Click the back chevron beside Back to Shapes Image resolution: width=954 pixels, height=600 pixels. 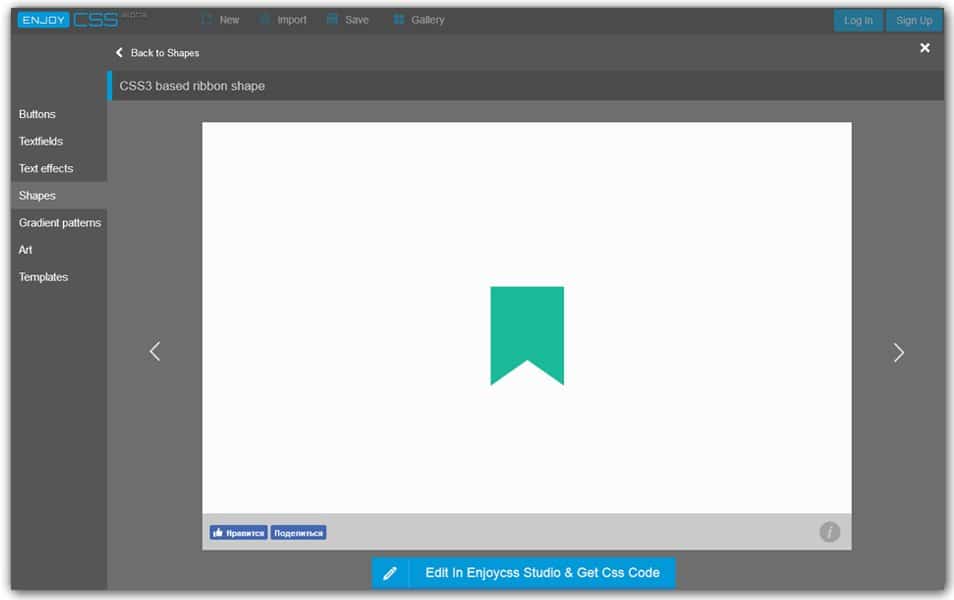pyautogui.click(x=120, y=52)
